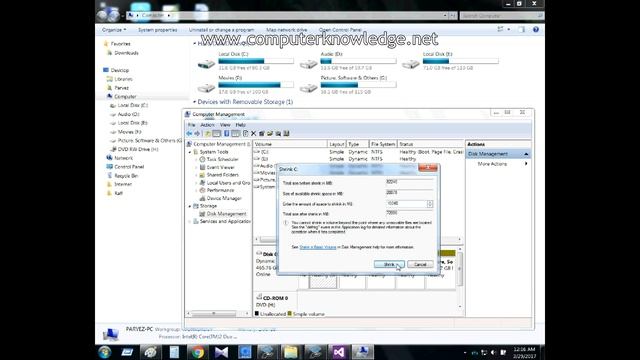The height and width of the screenshot is (360, 640).
Task: Collapse Devices with Removable Storage group
Action: click(x=195, y=102)
